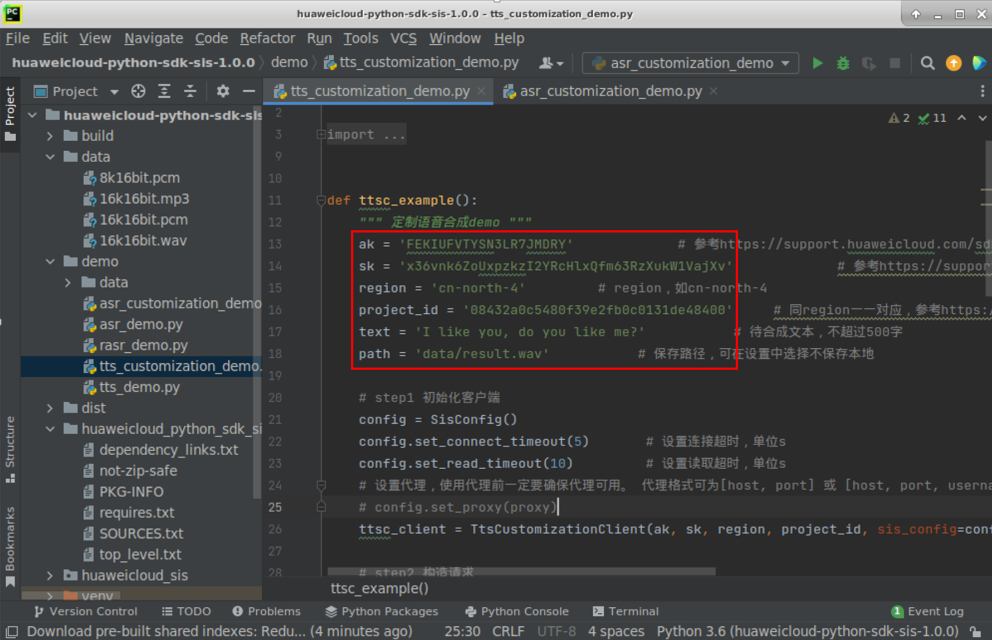Open the Tools menu
This screenshot has width=992, height=640.
(361, 39)
